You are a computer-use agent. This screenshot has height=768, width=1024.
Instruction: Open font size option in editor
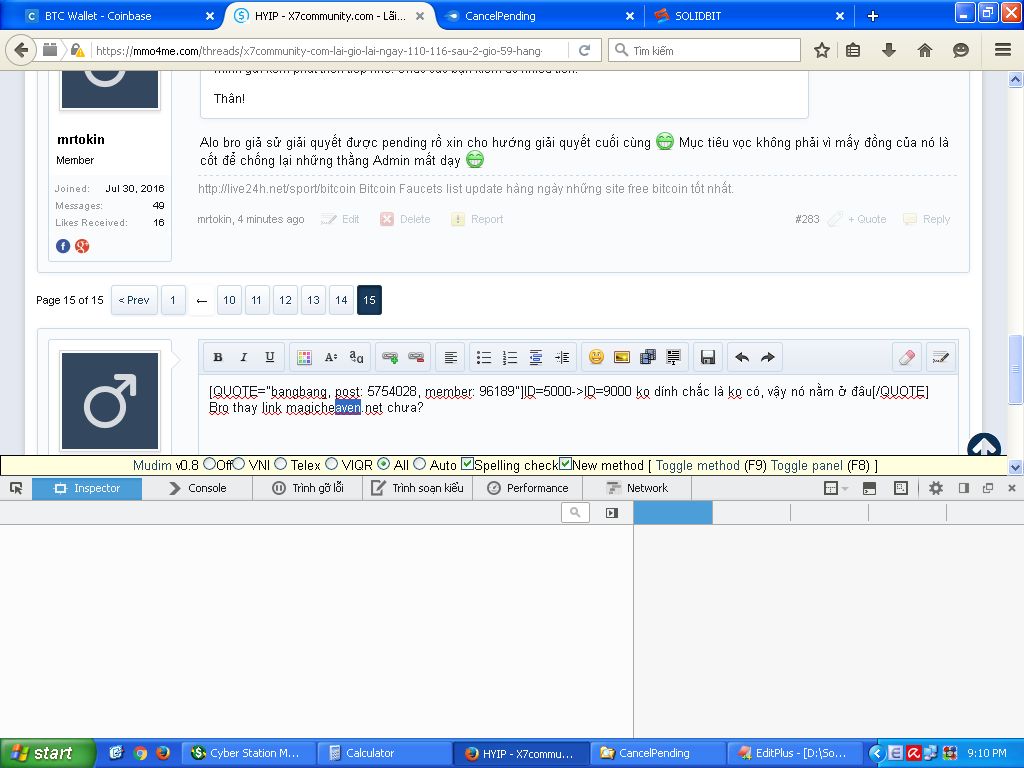[x=330, y=357]
